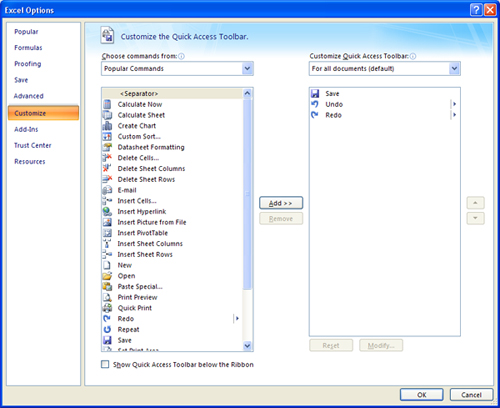Open the Resources category
Viewport: 500px width, 408px height.
30,161
